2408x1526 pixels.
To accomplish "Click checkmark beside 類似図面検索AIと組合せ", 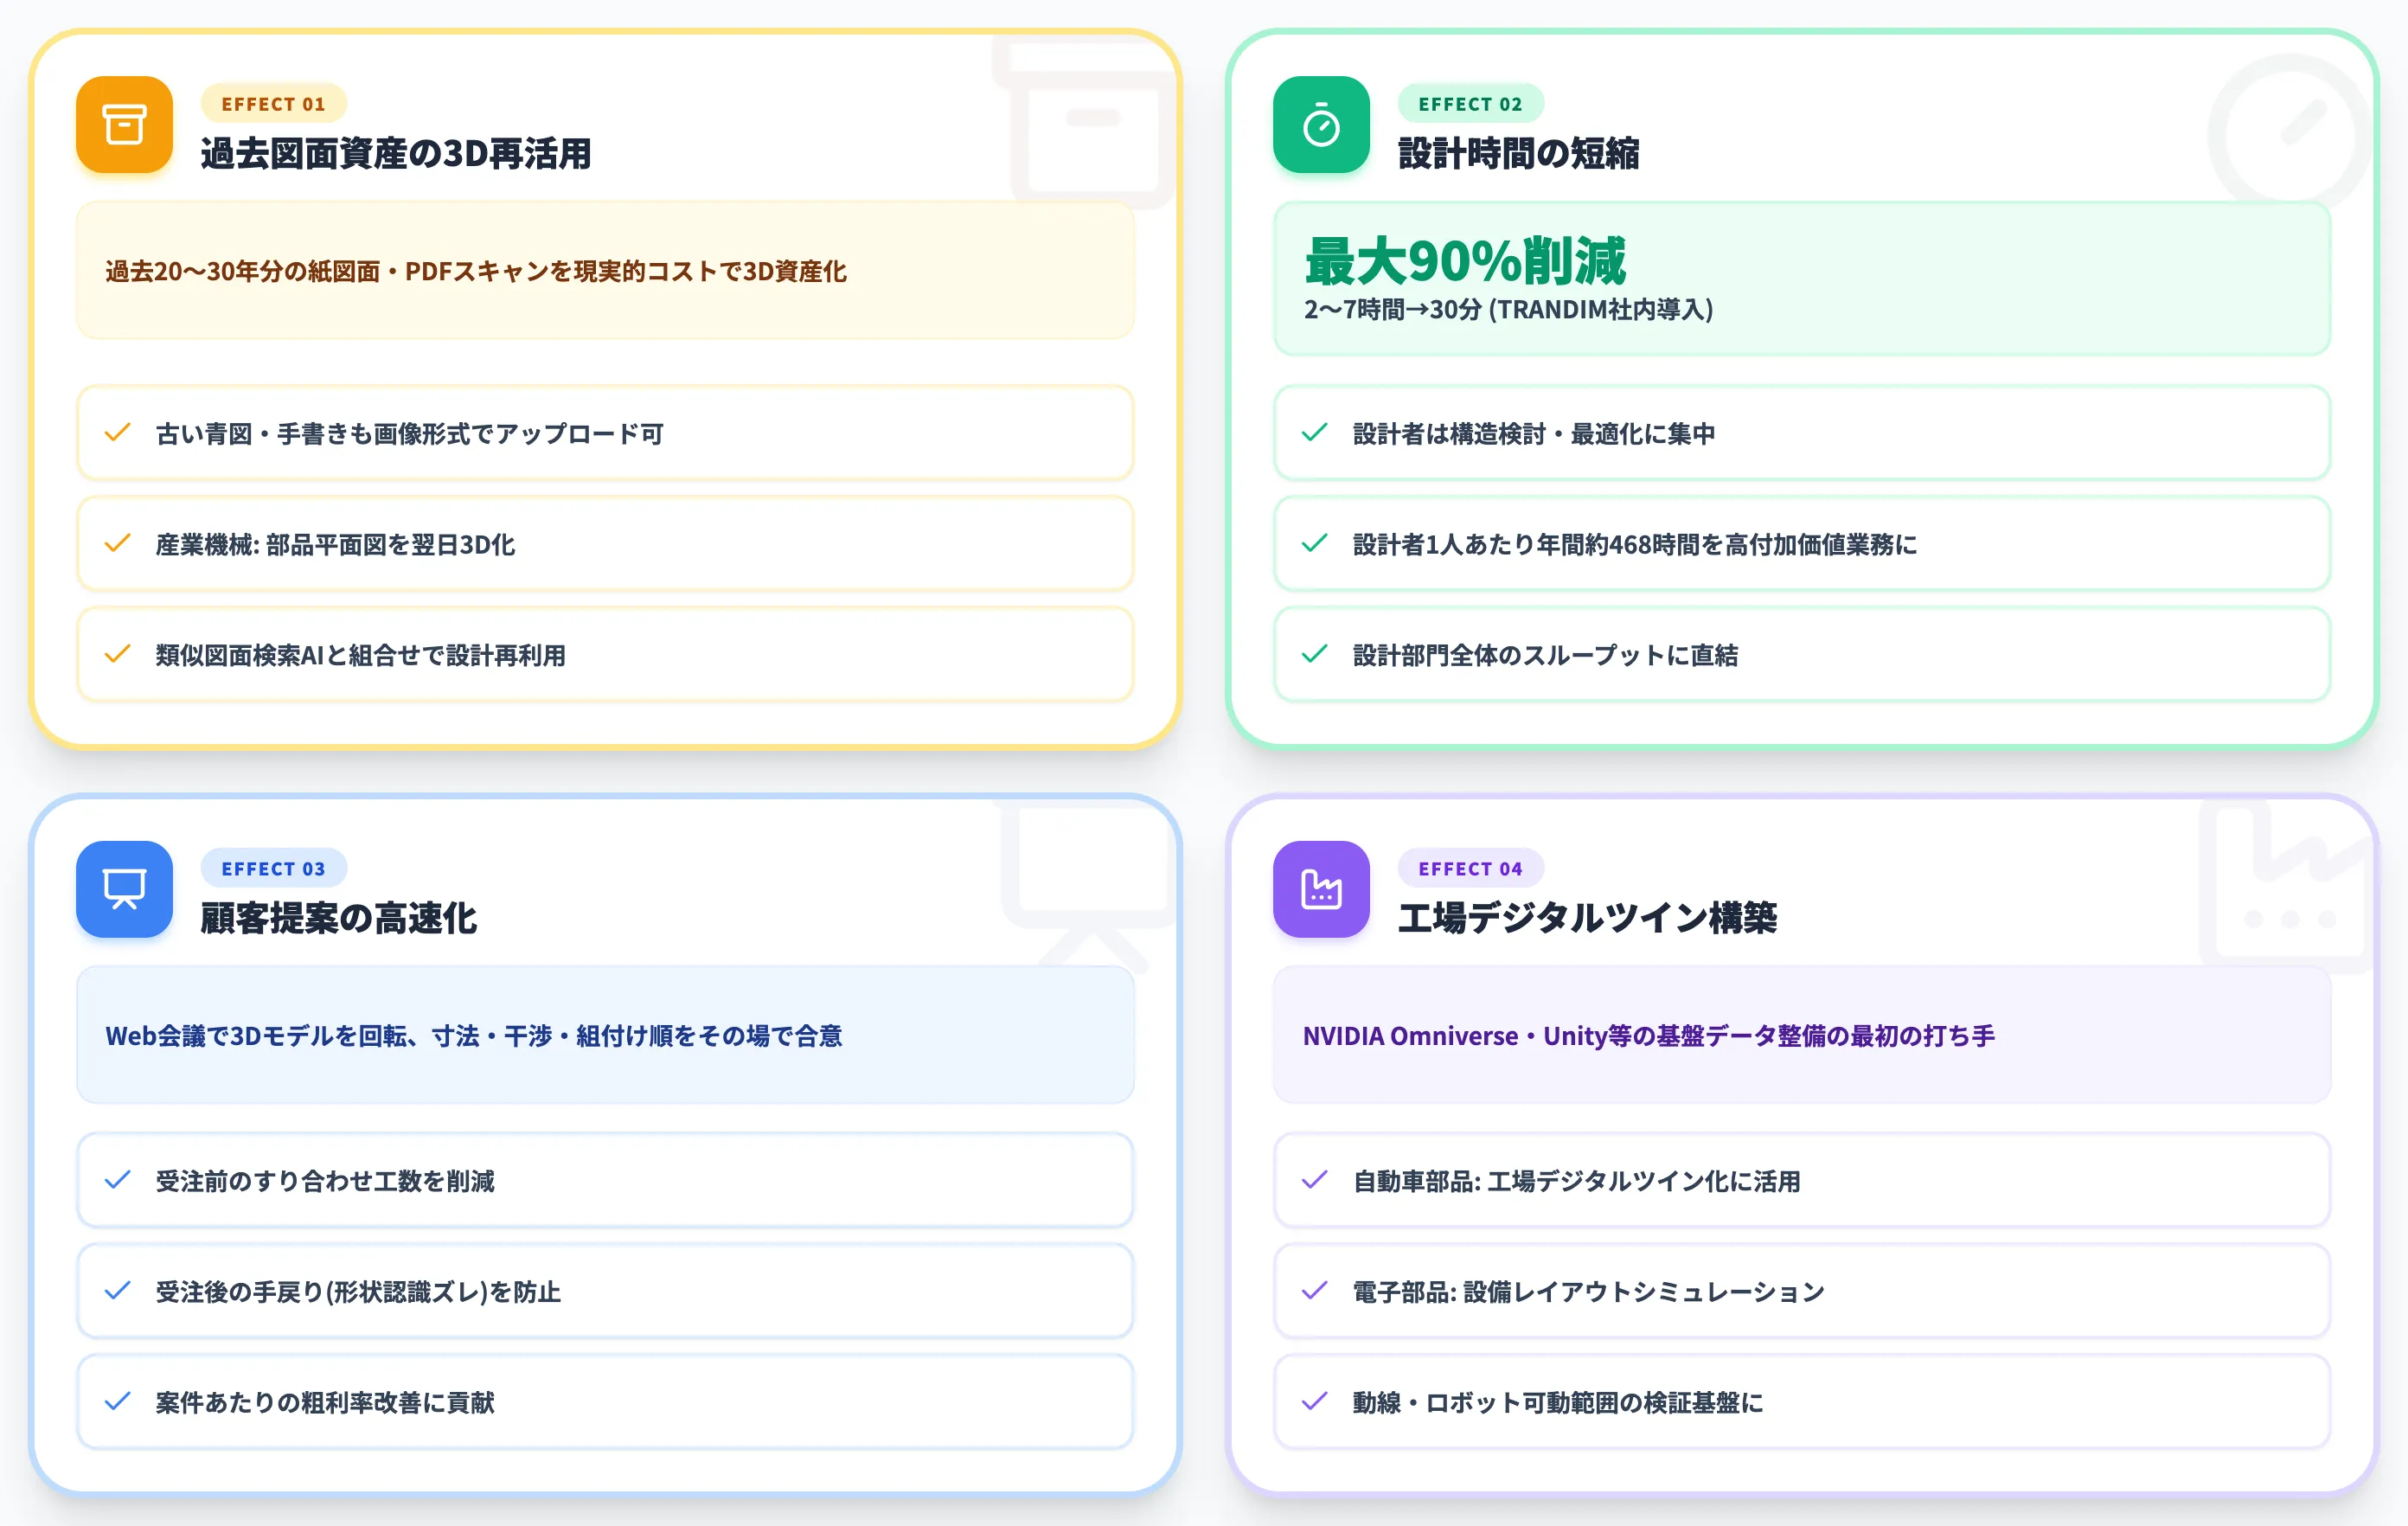I will (118, 654).
